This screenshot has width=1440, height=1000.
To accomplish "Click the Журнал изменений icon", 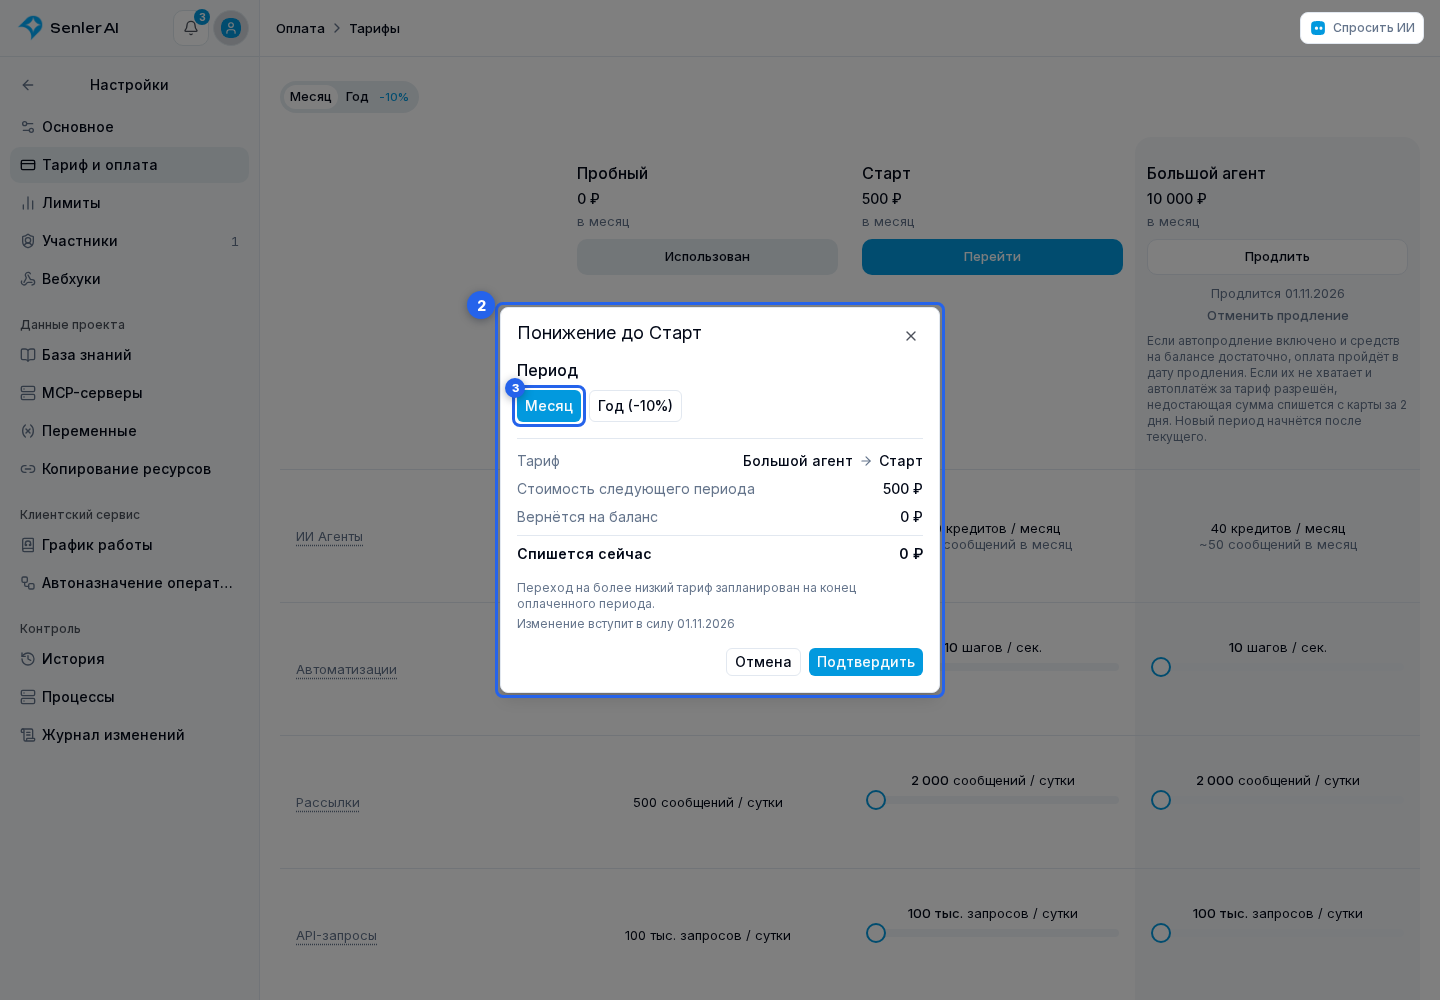I will [x=28, y=735].
